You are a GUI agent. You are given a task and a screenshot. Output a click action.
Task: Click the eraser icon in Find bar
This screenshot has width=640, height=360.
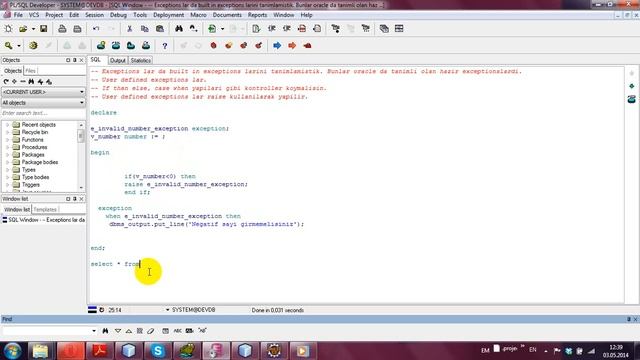pyautogui.click(x=151, y=331)
